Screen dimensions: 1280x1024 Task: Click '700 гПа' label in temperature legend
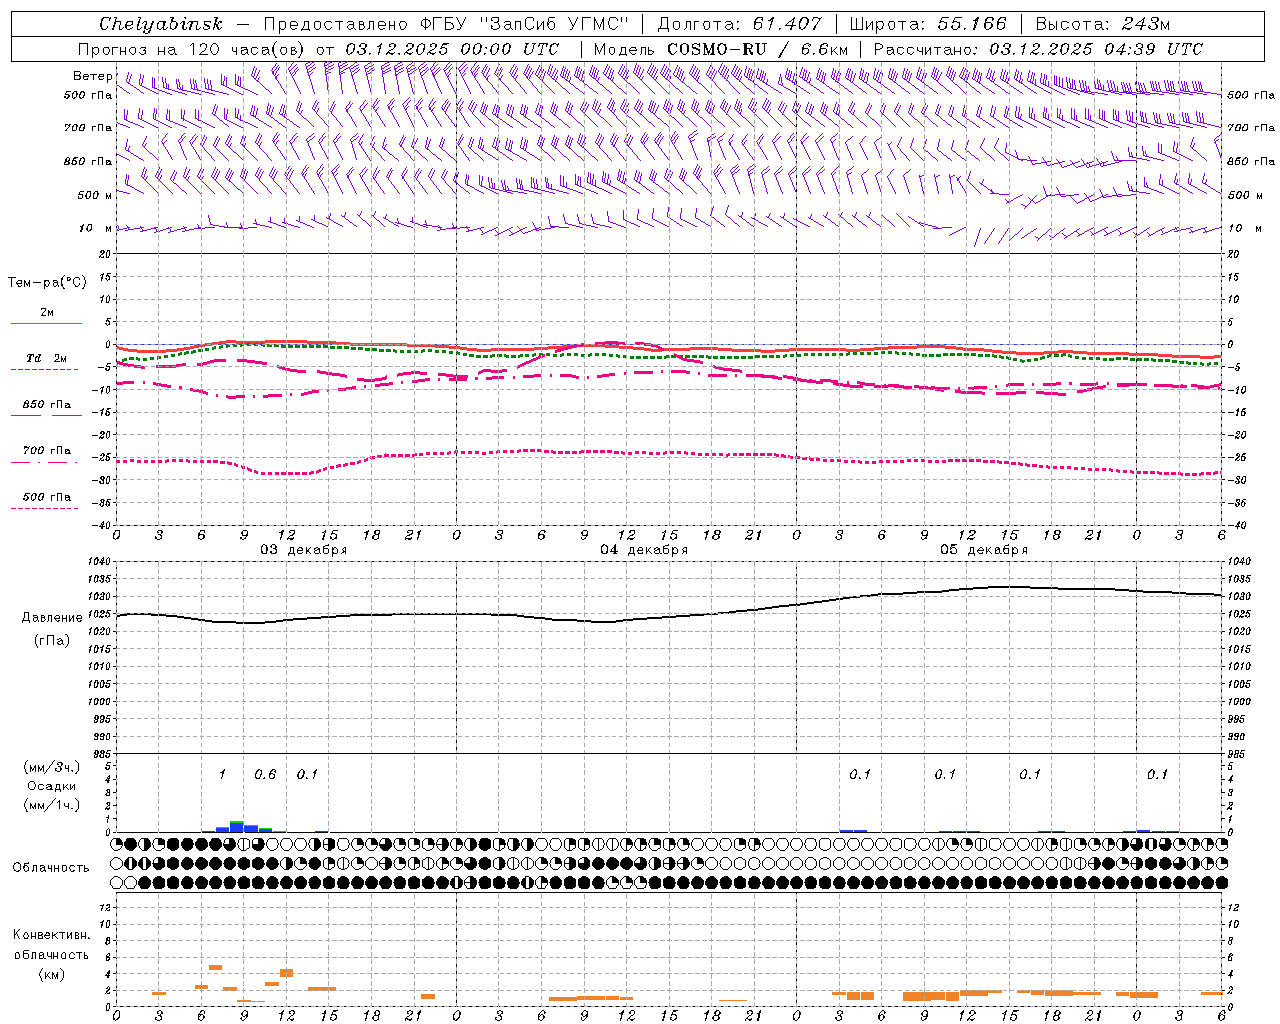tap(46, 451)
